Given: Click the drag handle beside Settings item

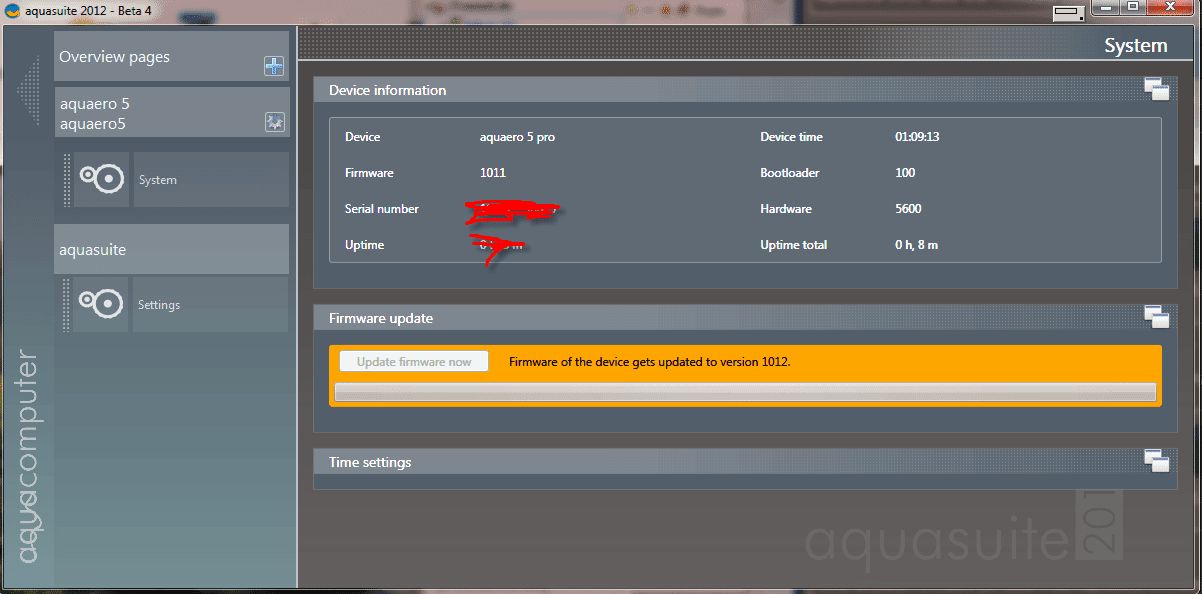Looking at the screenshot, I should click(67, 305).
